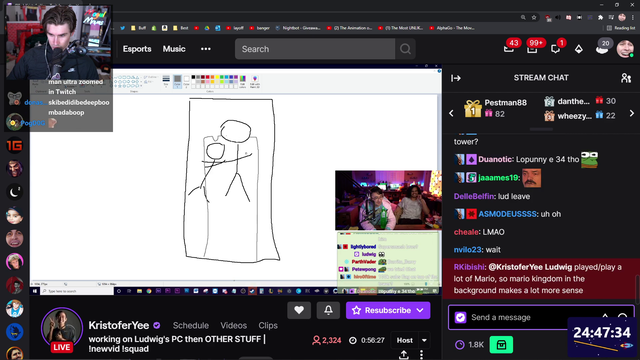Image resolution: width=640 pixels, height=360 pixels.
Task: Click the unfollow heart button
Action: (x=299, y=310)
